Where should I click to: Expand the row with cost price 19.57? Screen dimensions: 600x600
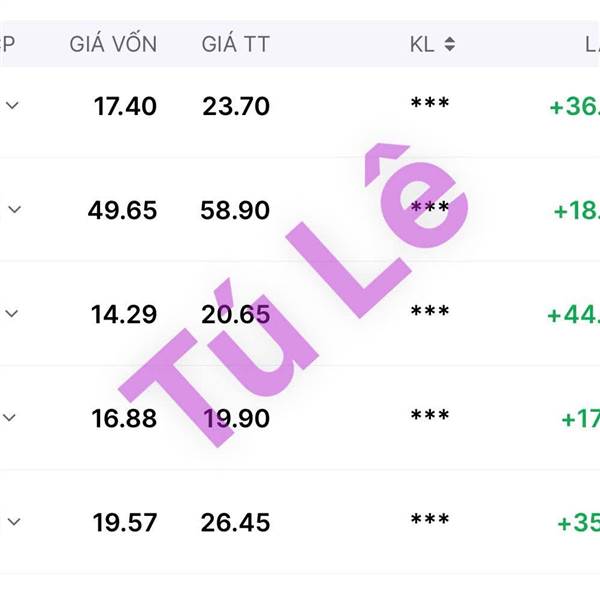coord(14,522)
